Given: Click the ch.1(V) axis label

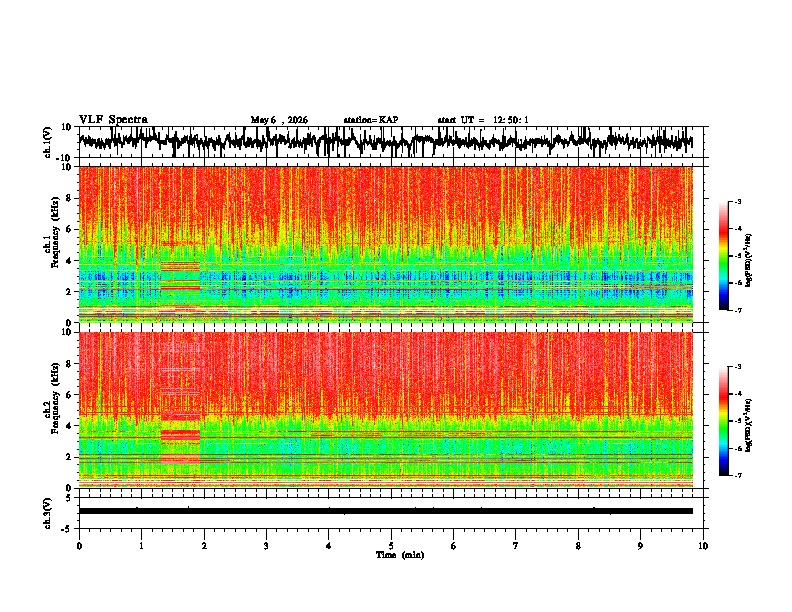Looking at the screenshot, I should (48, 142).
